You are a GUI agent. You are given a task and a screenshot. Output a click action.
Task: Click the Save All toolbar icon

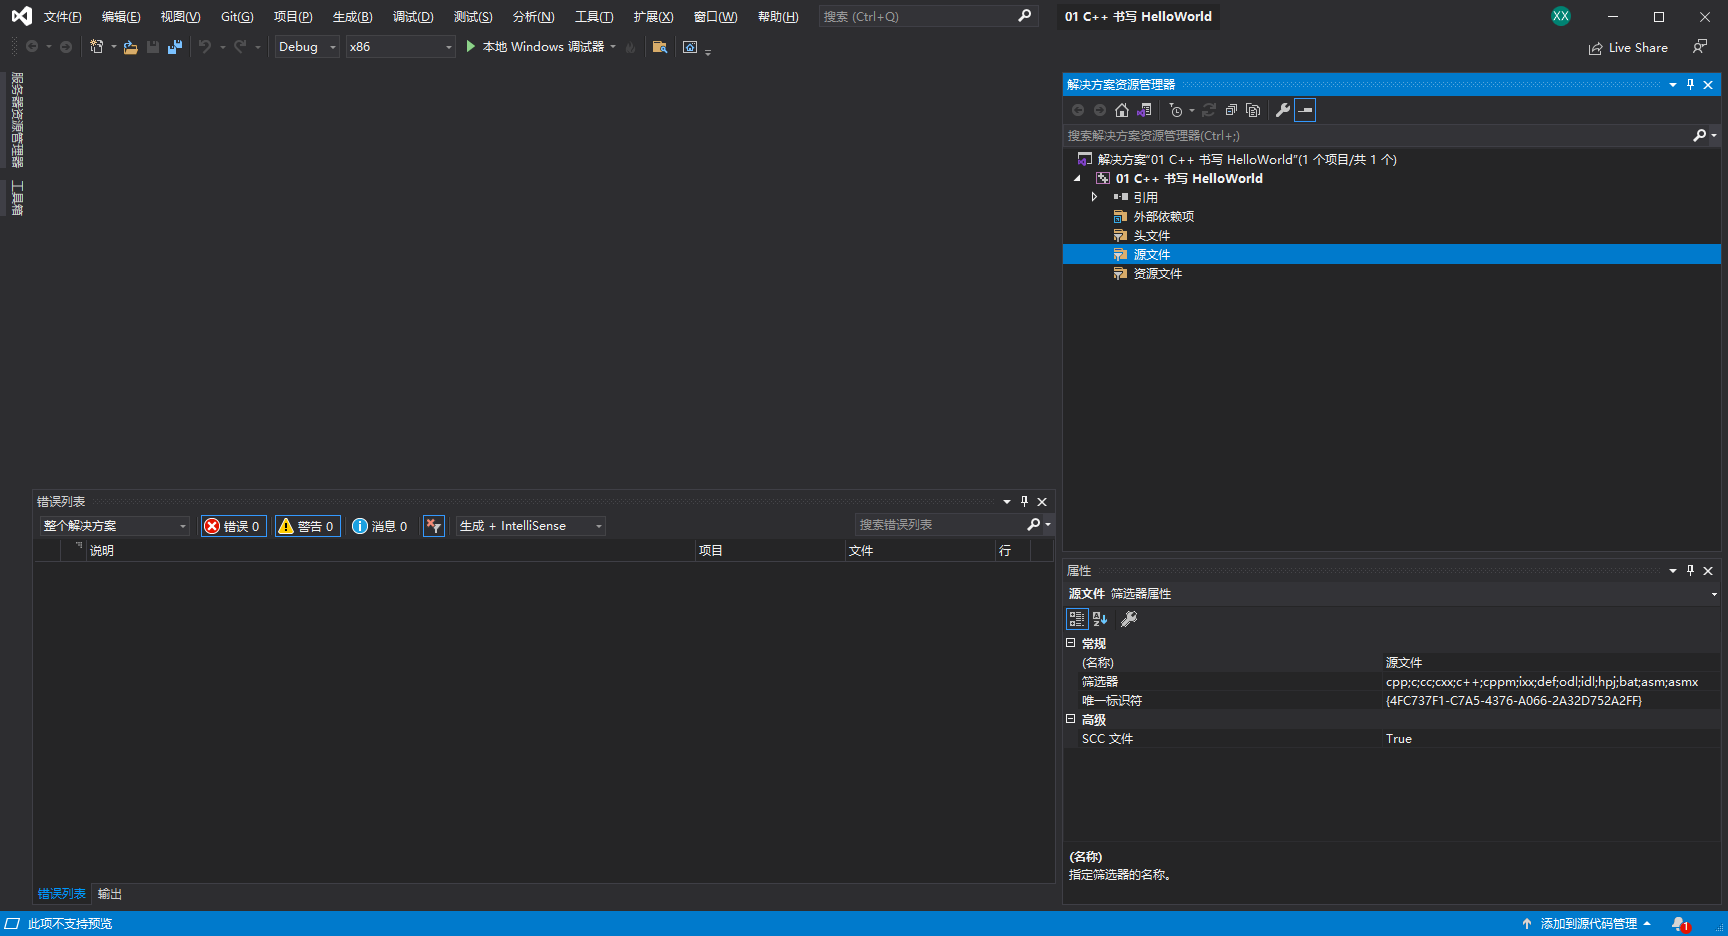click(175, 47)
